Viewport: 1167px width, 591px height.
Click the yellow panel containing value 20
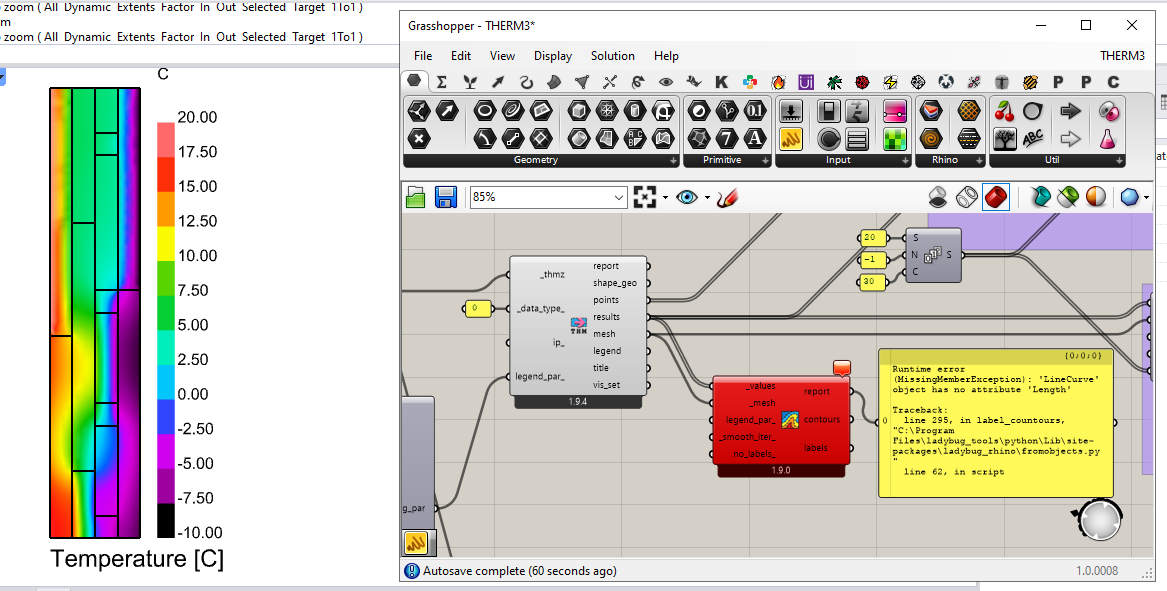(871, 238)
